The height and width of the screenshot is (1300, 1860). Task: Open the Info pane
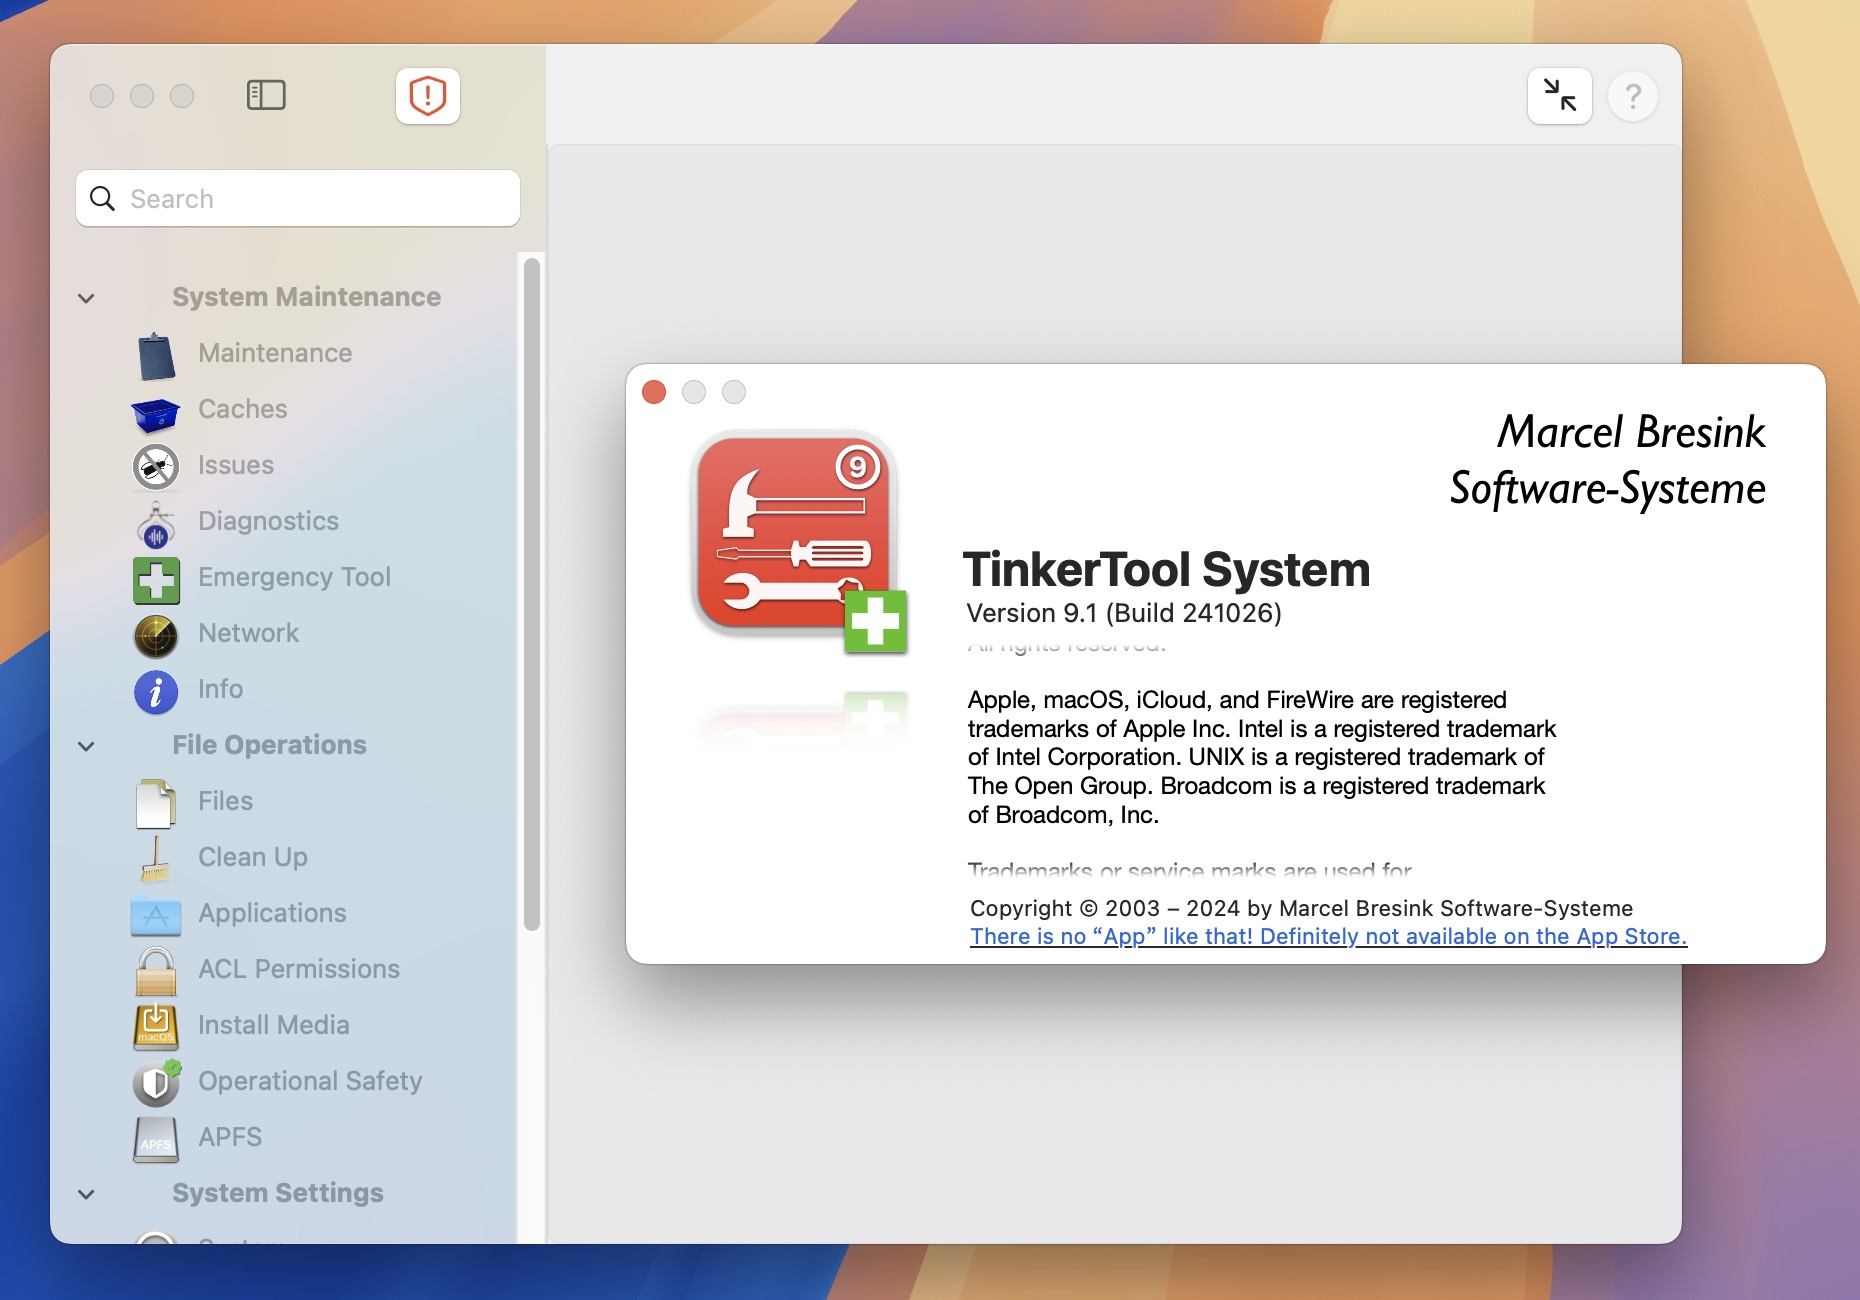point(221,689)
